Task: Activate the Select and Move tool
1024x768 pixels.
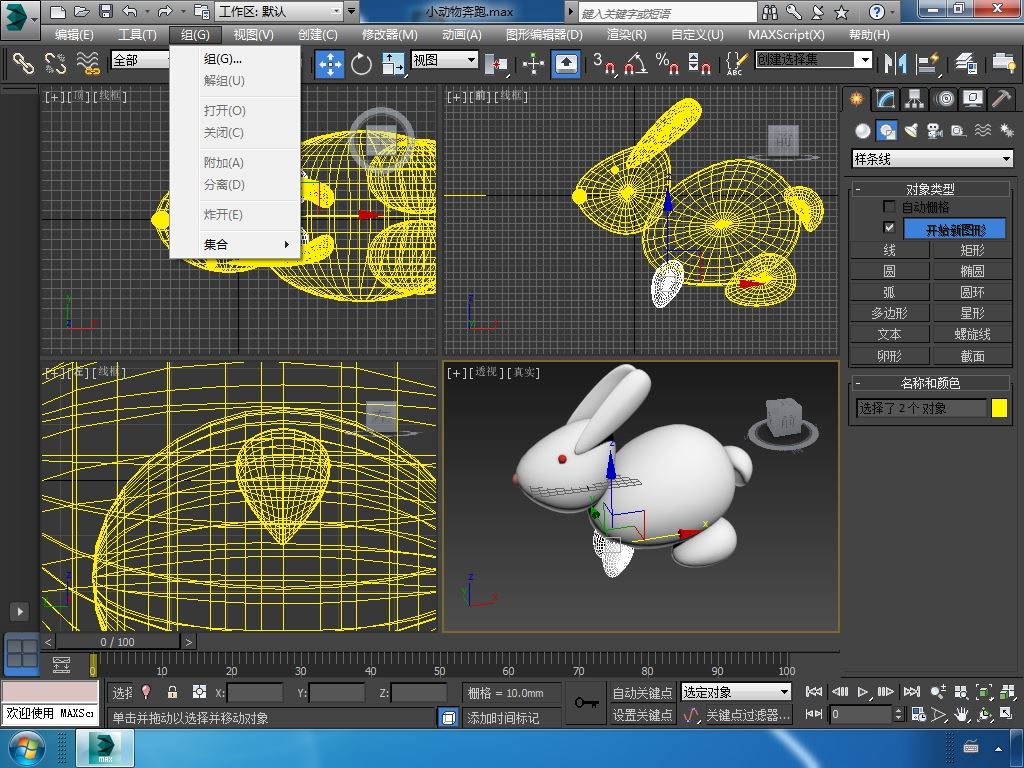Action: (330, 64)
